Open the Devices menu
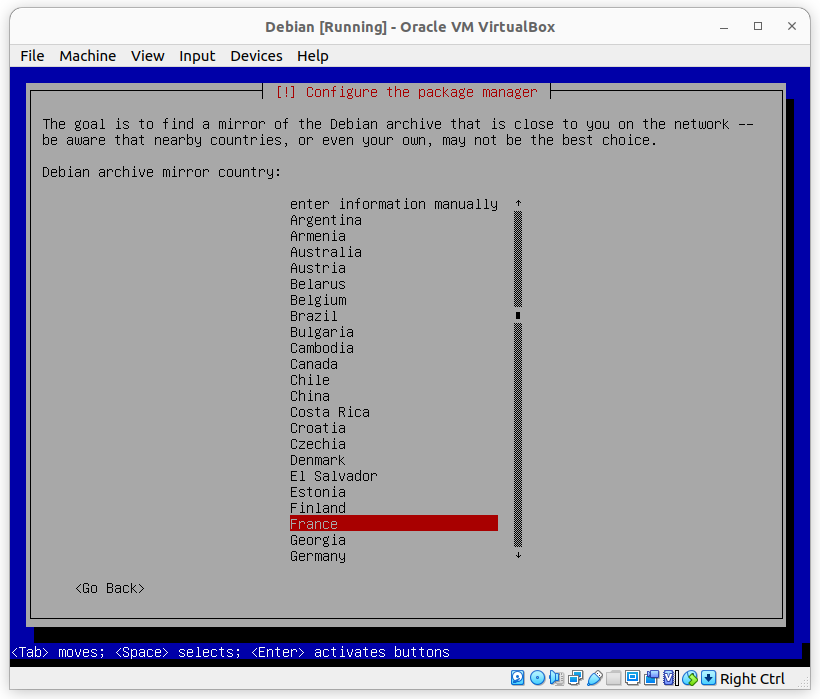The height and width of the screenshot is (699, 820). pos(256,56)
